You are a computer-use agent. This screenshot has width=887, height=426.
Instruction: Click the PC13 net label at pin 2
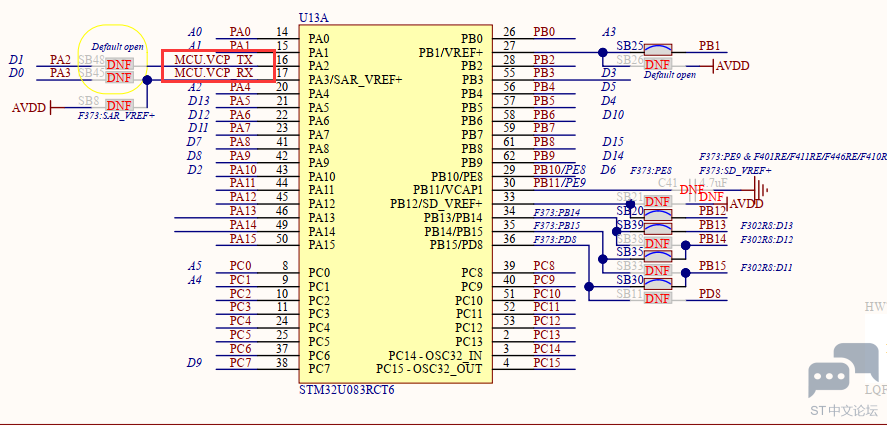tap(547, 335)
